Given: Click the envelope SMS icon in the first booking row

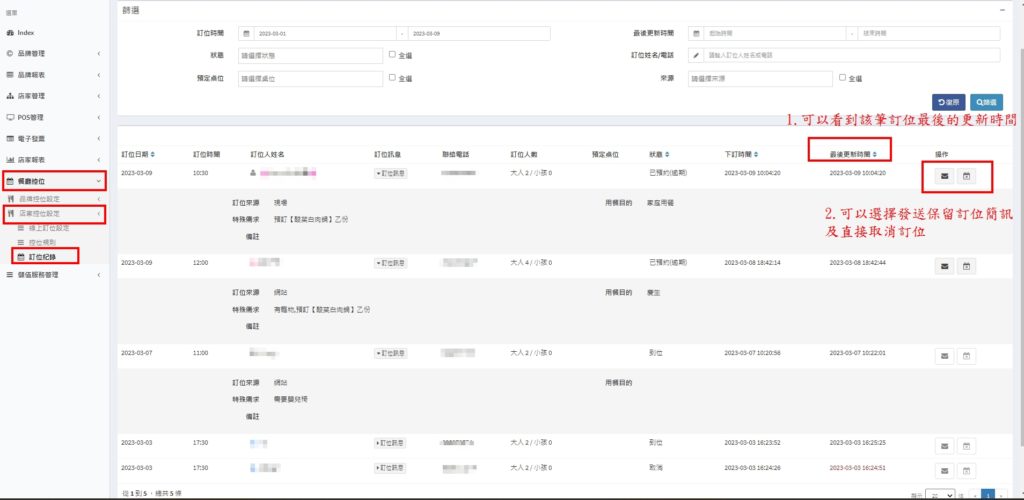Looking at the screenshot, I should tap(945, 177).
